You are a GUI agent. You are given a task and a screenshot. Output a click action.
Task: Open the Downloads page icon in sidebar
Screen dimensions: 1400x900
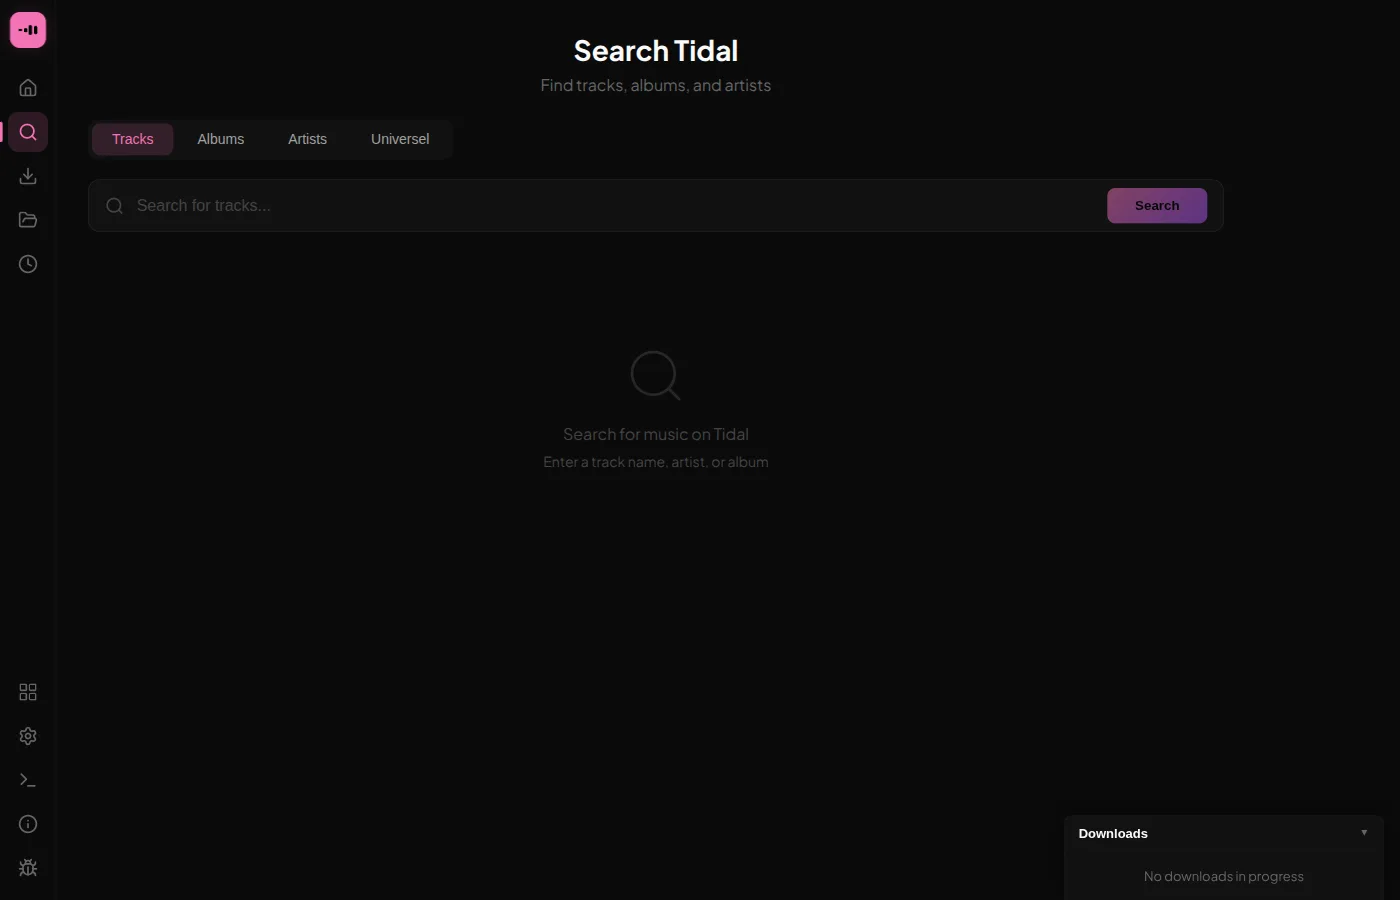28,176
